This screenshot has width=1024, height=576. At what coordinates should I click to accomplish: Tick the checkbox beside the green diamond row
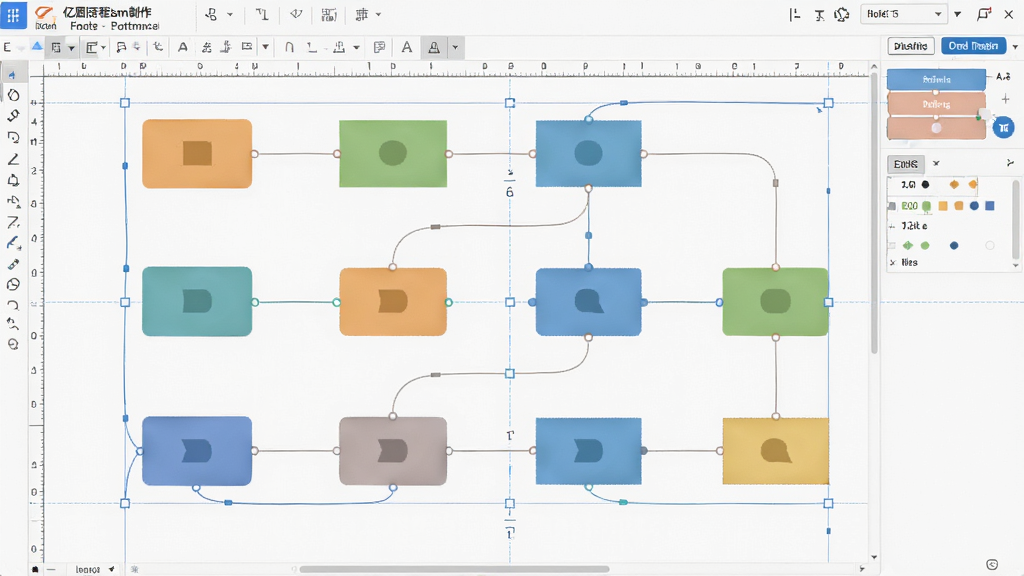(x=892, y=246)
